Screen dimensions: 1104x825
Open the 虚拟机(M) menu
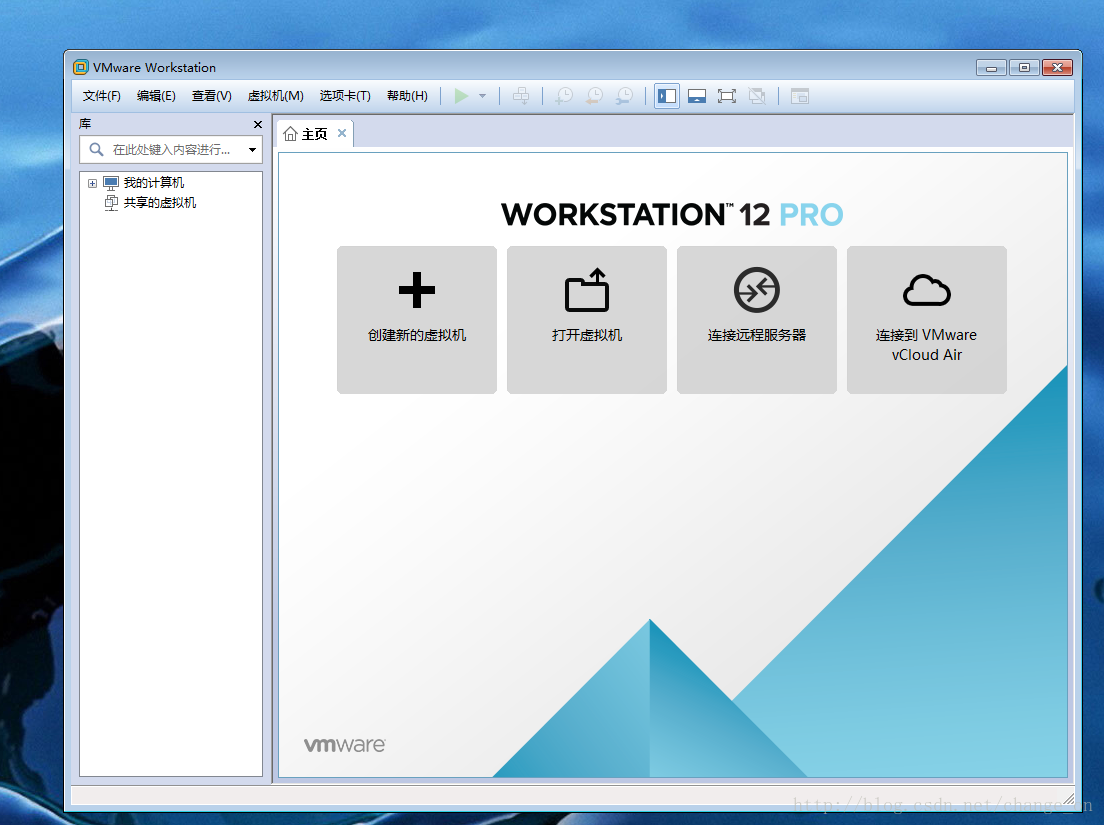[x=275, y=96]
